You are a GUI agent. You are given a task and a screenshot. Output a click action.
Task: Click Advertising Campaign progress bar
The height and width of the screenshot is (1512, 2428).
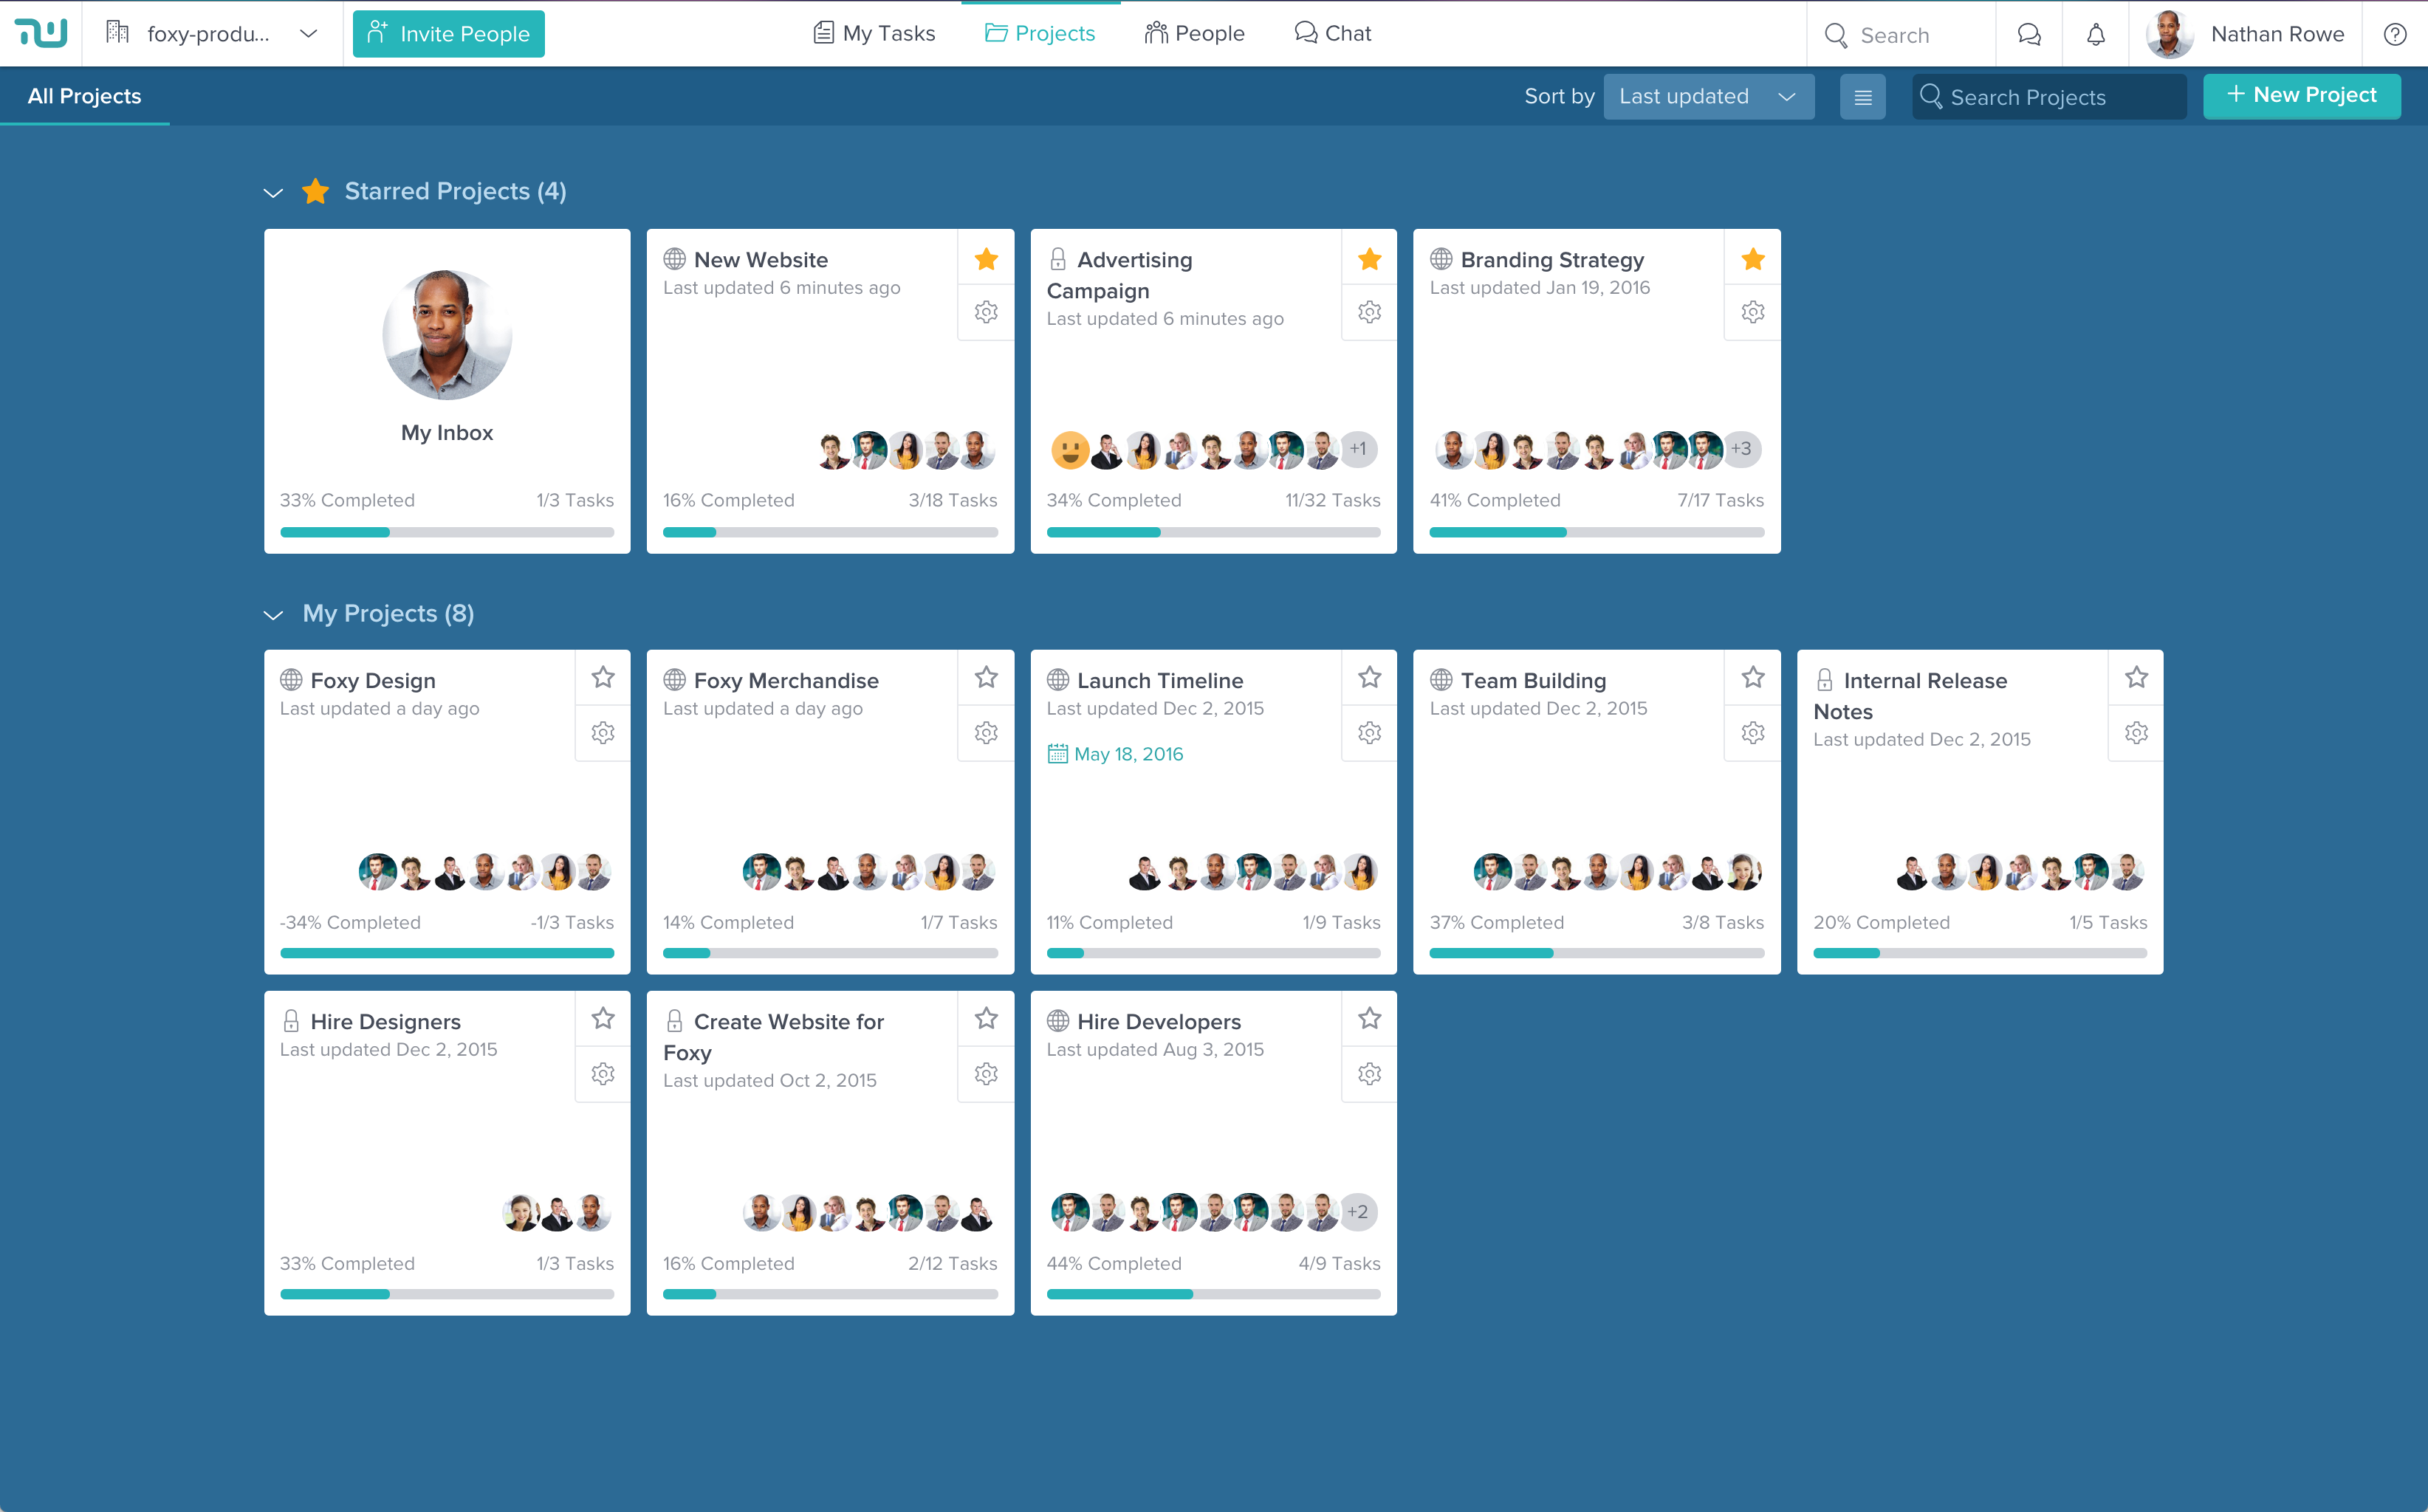click(1213, 532)
